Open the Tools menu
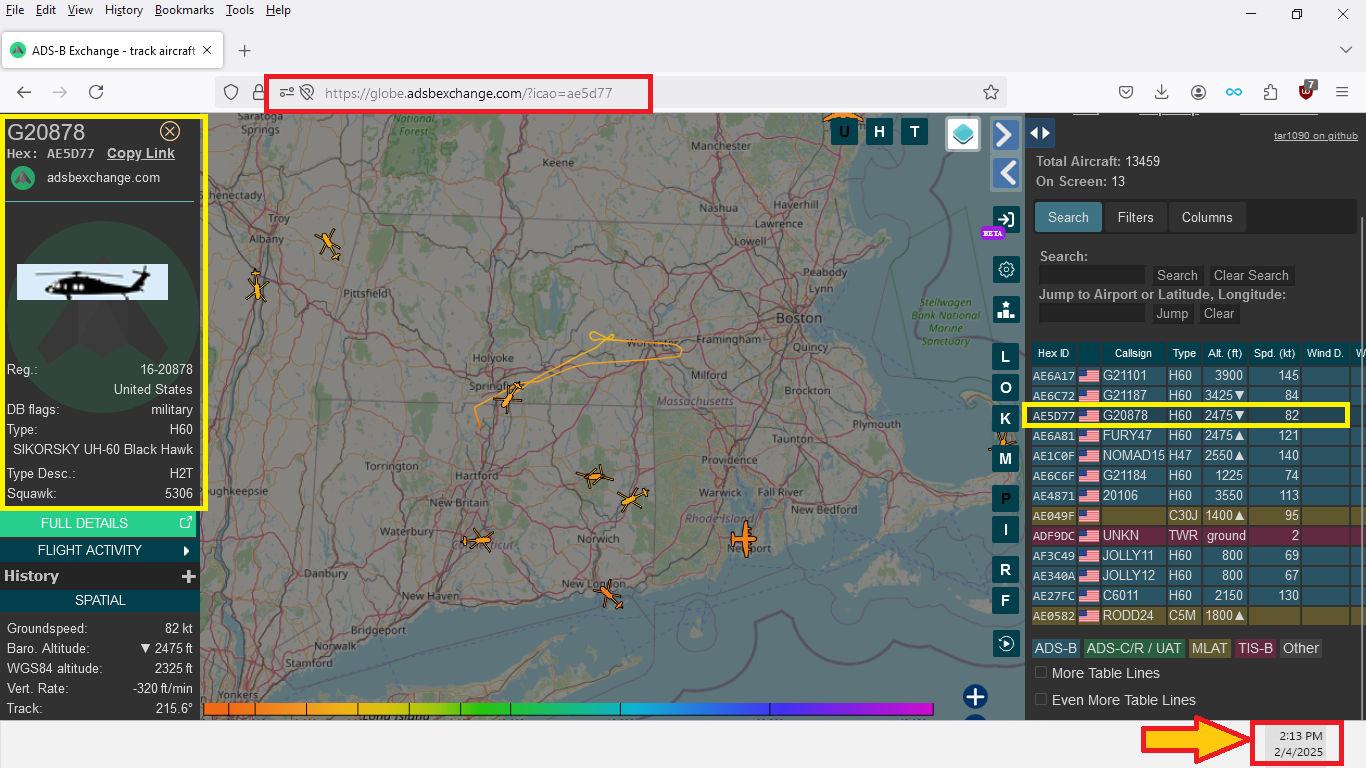Image resolution: width=1366 pixels, height=768 pixels. (240, 10)
